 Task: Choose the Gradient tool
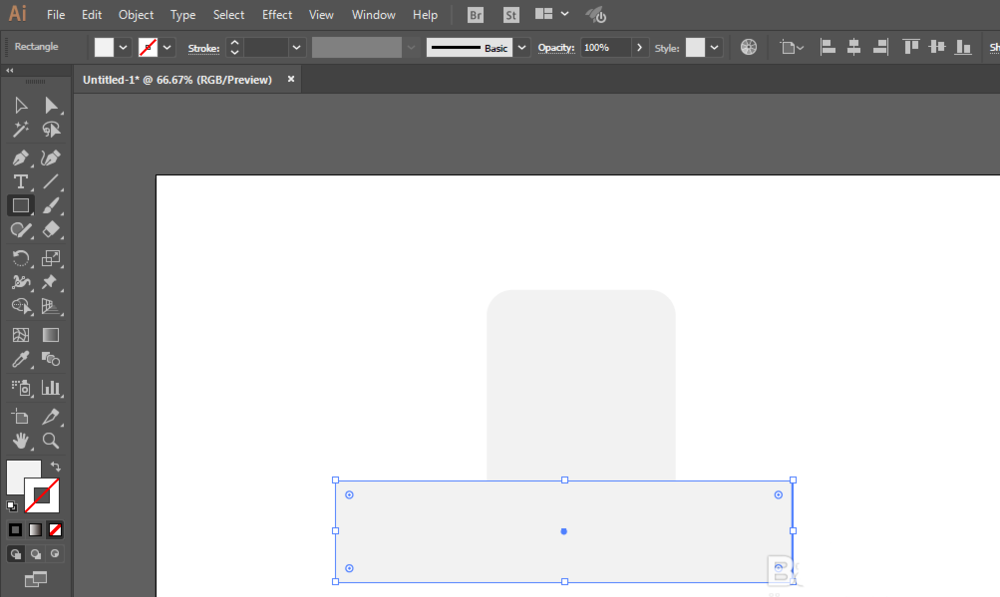click(50, 335)
